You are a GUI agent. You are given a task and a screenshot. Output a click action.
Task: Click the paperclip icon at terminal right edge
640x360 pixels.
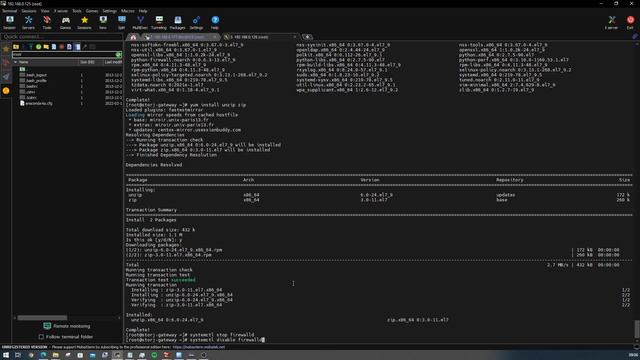[635, 37]
